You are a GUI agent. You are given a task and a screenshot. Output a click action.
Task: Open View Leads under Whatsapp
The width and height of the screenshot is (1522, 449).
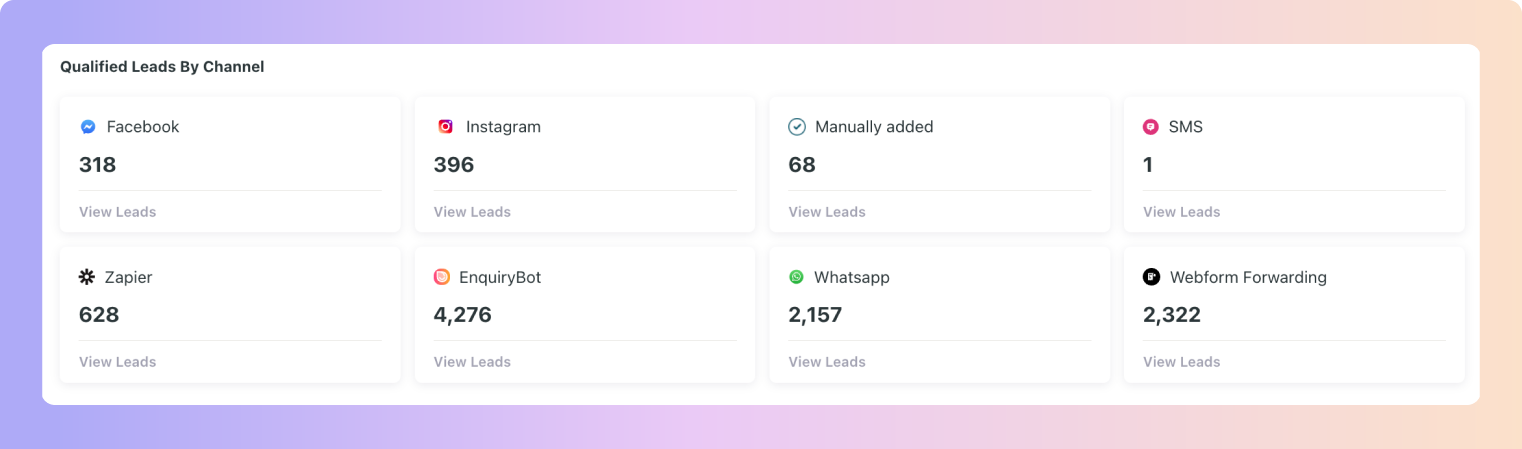coord(827,362)
